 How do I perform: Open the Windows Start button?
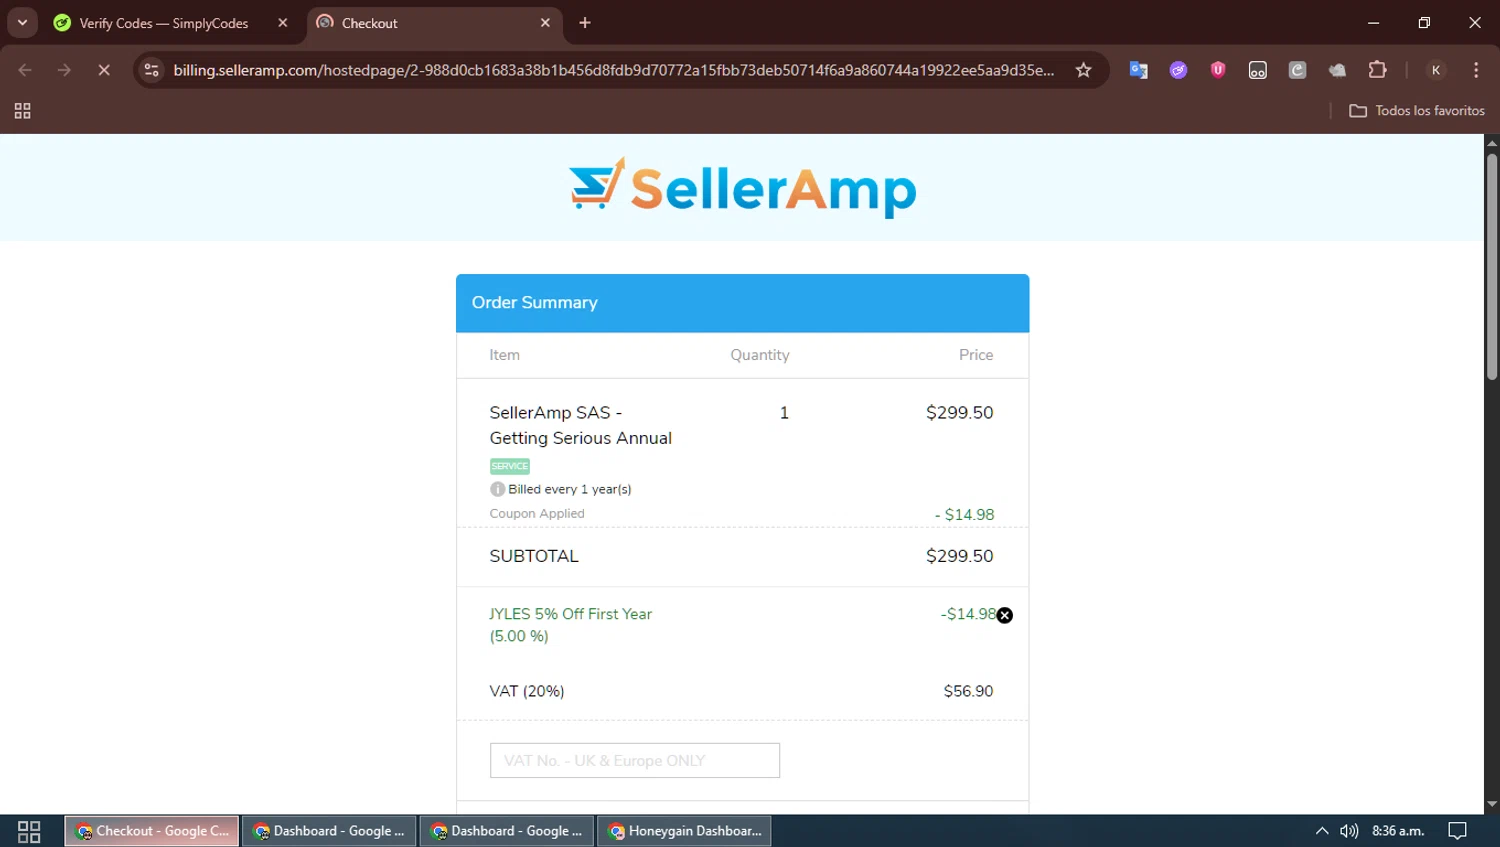click(29, 831)
